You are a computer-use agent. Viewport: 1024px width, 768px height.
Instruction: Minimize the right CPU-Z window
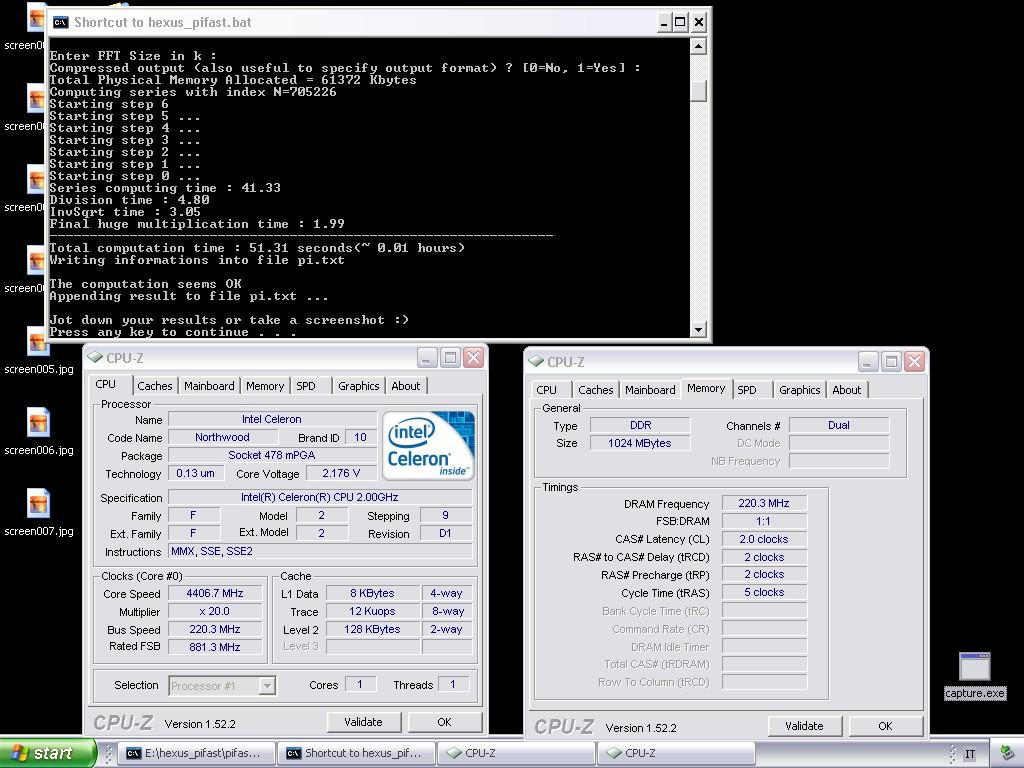(867, 362)
